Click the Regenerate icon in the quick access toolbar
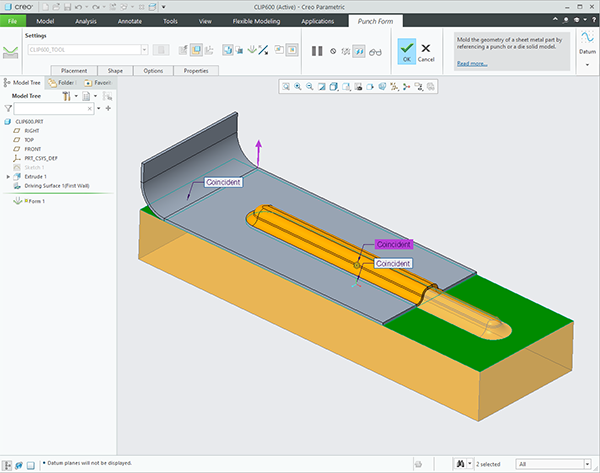600x473 pixels. (x=113, y=7)
